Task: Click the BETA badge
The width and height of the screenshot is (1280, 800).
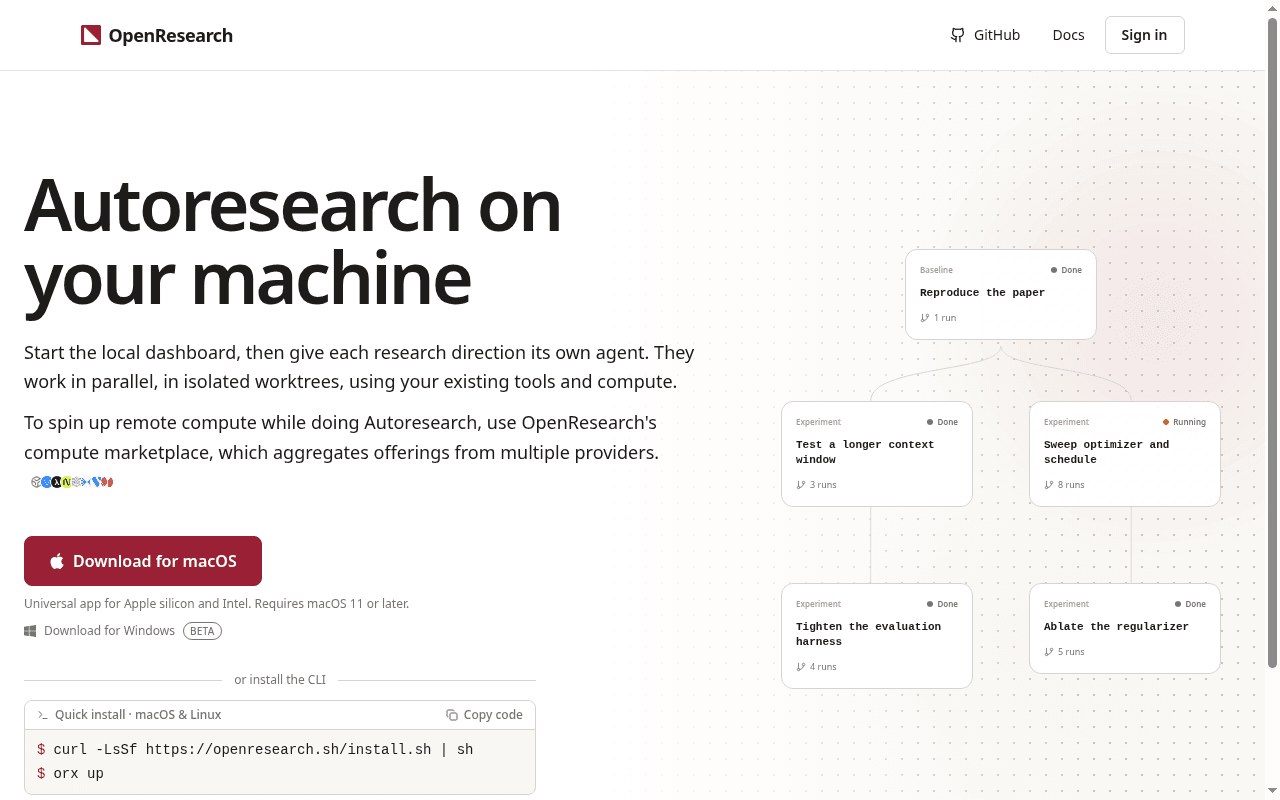Action: pos(202,631)
